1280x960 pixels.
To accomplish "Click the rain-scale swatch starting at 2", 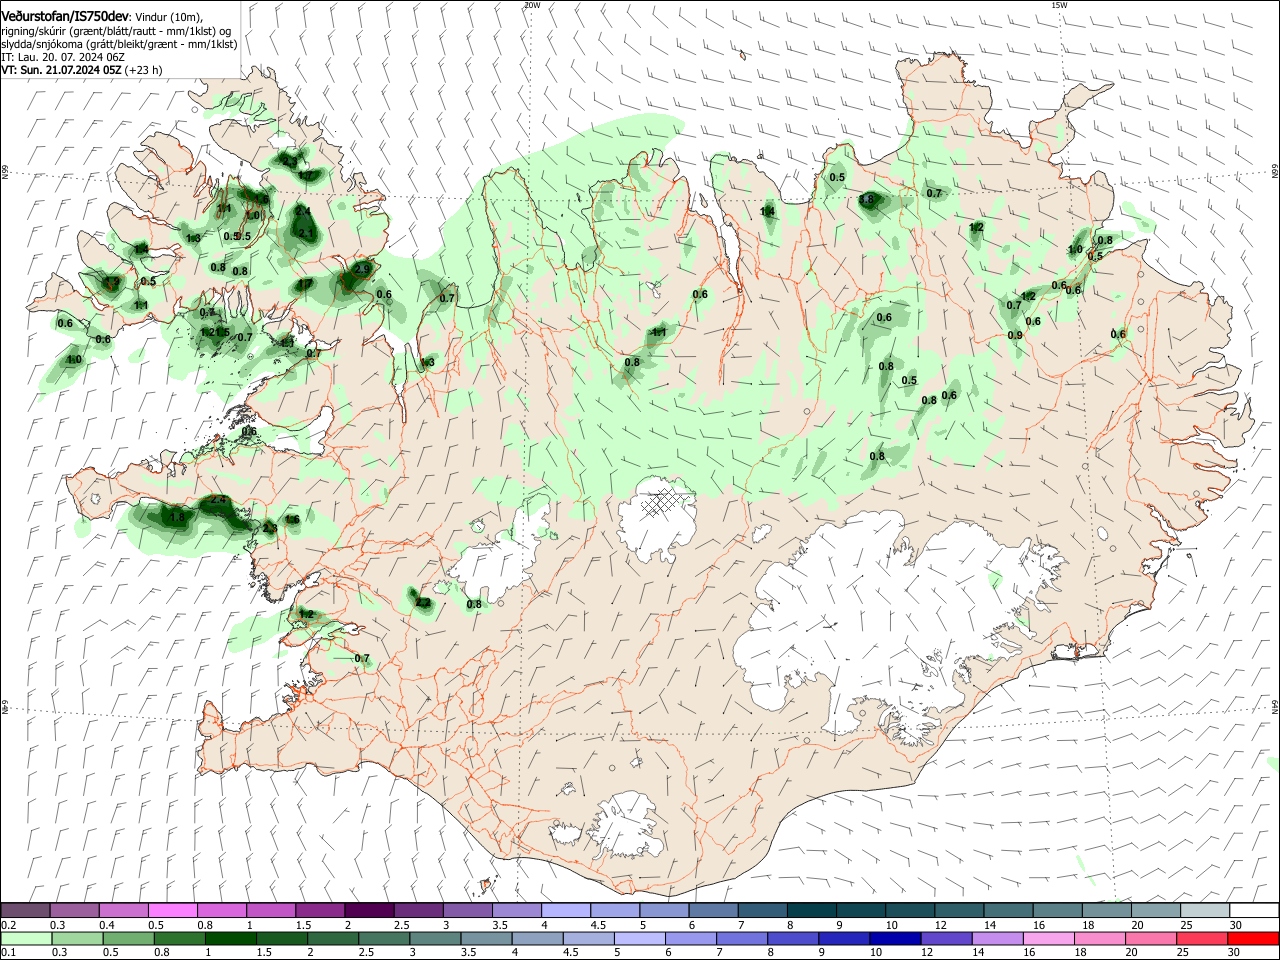I will point(333,938).
